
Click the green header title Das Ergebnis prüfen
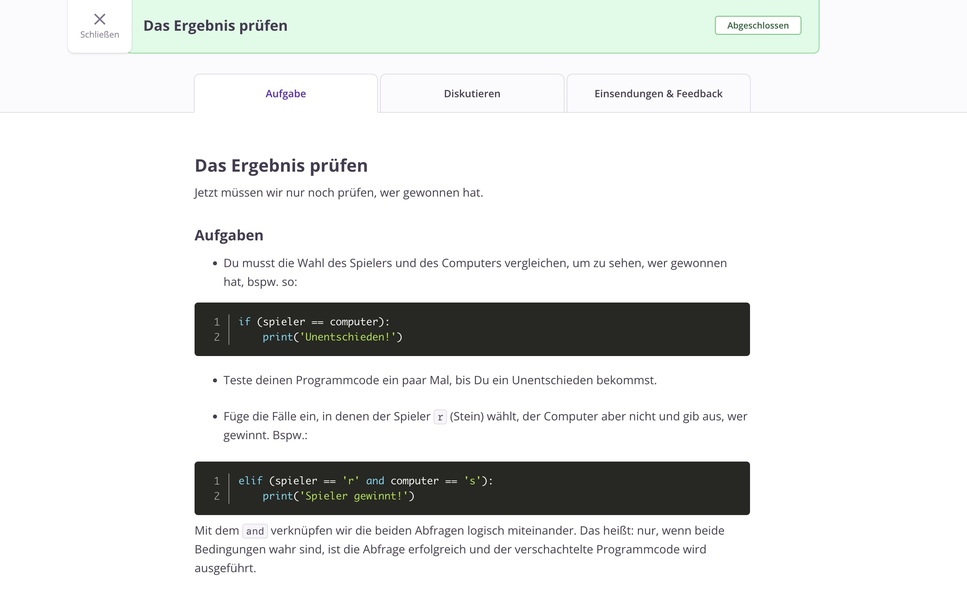(x=215, y=26)
